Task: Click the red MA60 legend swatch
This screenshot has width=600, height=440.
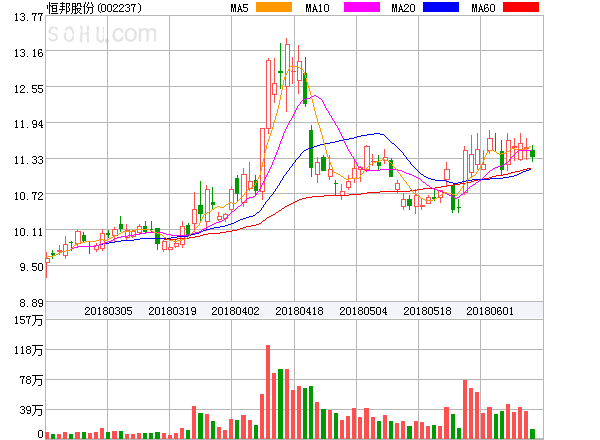Action: tap(521, 7)
